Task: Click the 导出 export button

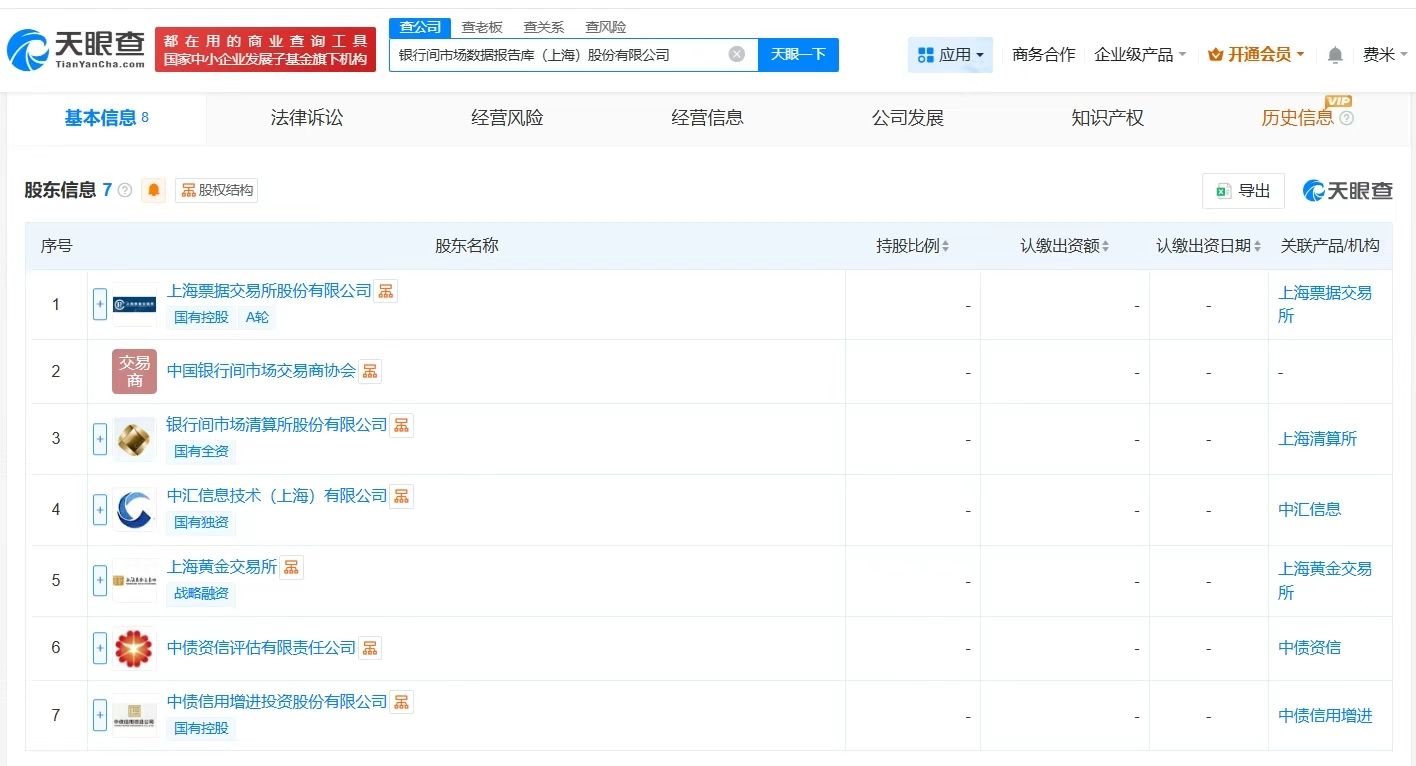Action: point(1243,191)
